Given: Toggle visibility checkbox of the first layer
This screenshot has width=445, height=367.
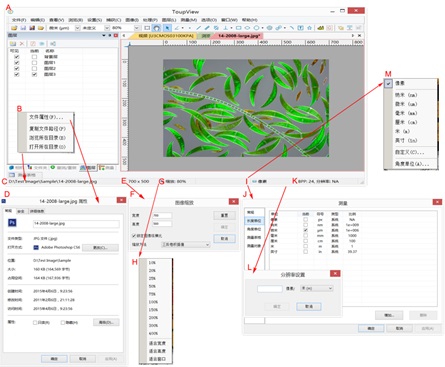Looking at the screenshot, I should point(16,57).
